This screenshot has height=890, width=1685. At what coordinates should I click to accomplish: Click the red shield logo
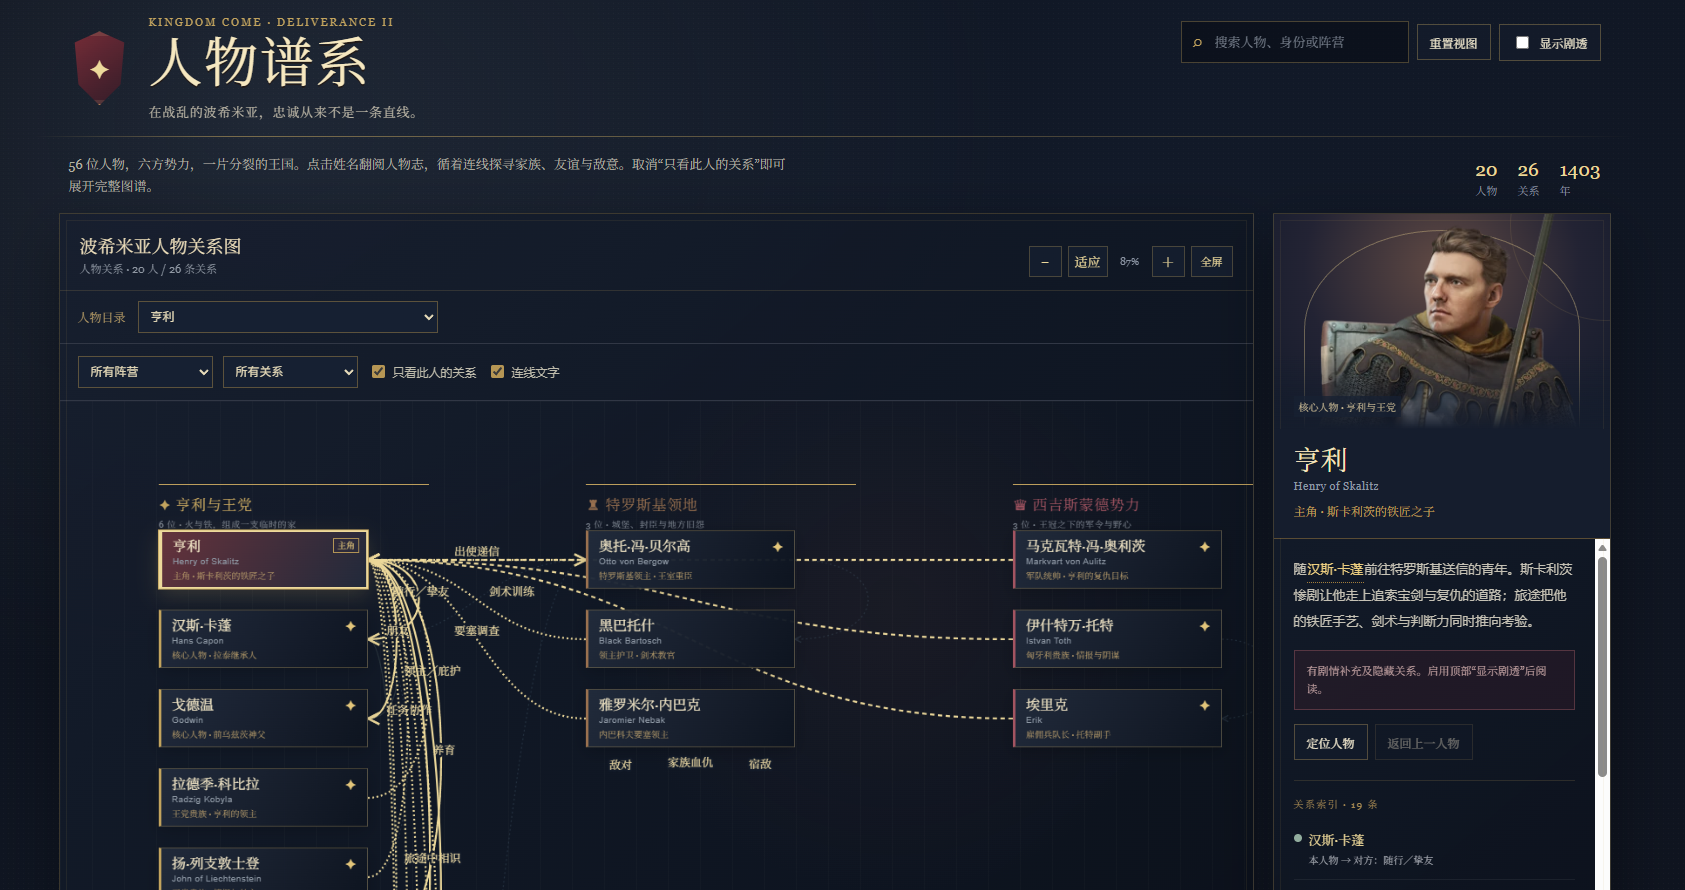99,68
